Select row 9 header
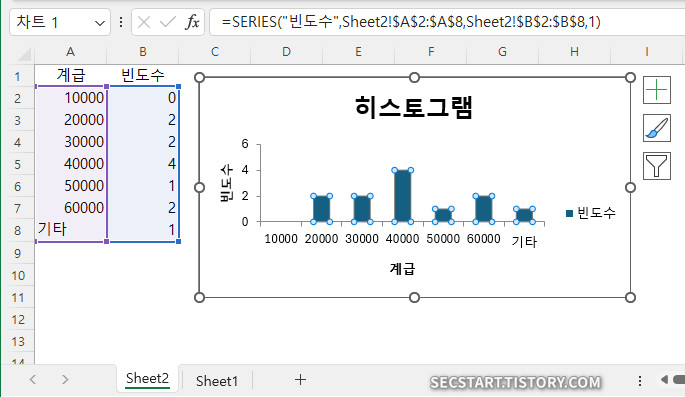The height and width of the screenshot is (397, 685). pos(17,253)
